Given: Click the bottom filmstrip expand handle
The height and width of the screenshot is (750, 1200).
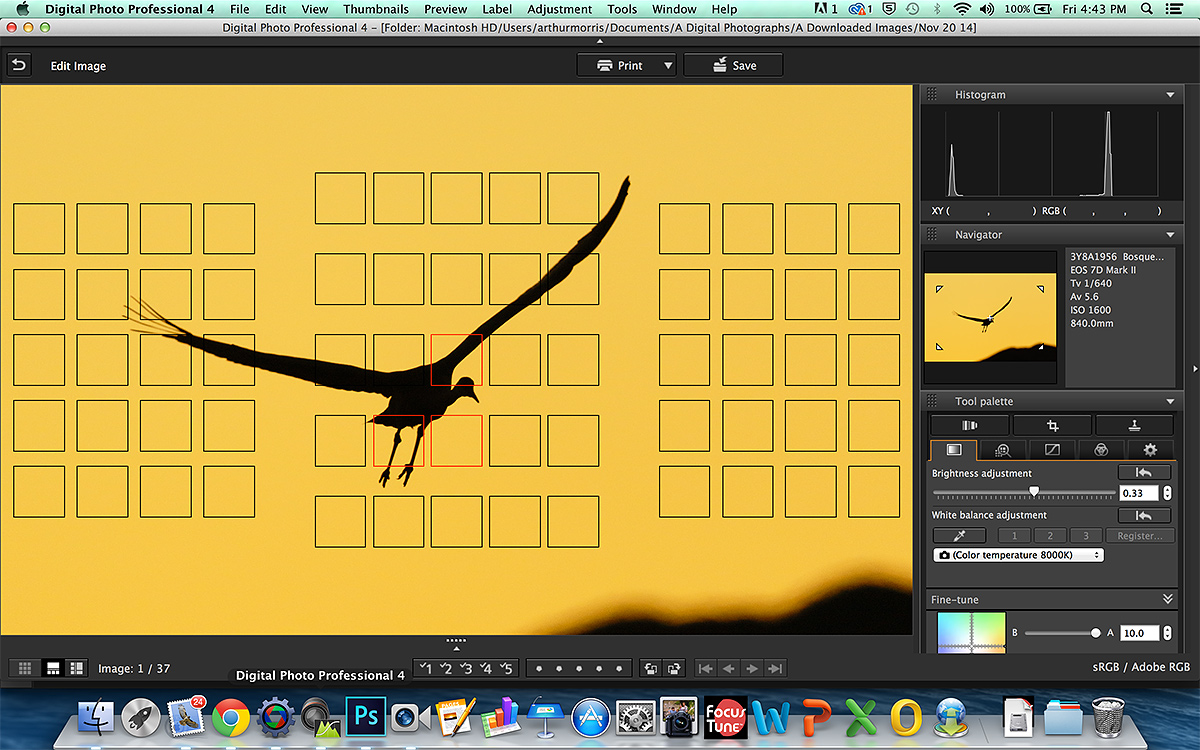Looking at the screenshot, I should click(x=456, y=644).
